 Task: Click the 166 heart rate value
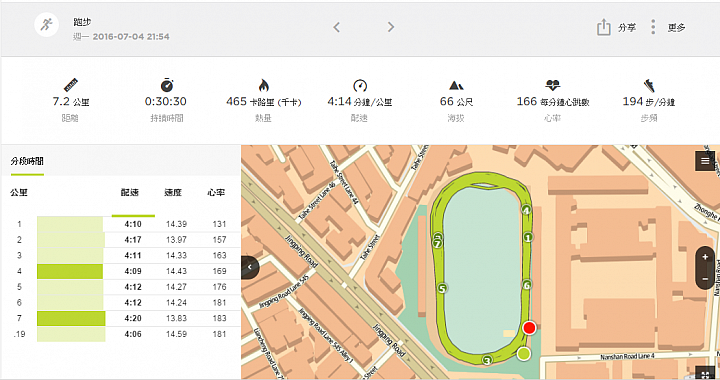pyautogui.click(x=553, y=101)
